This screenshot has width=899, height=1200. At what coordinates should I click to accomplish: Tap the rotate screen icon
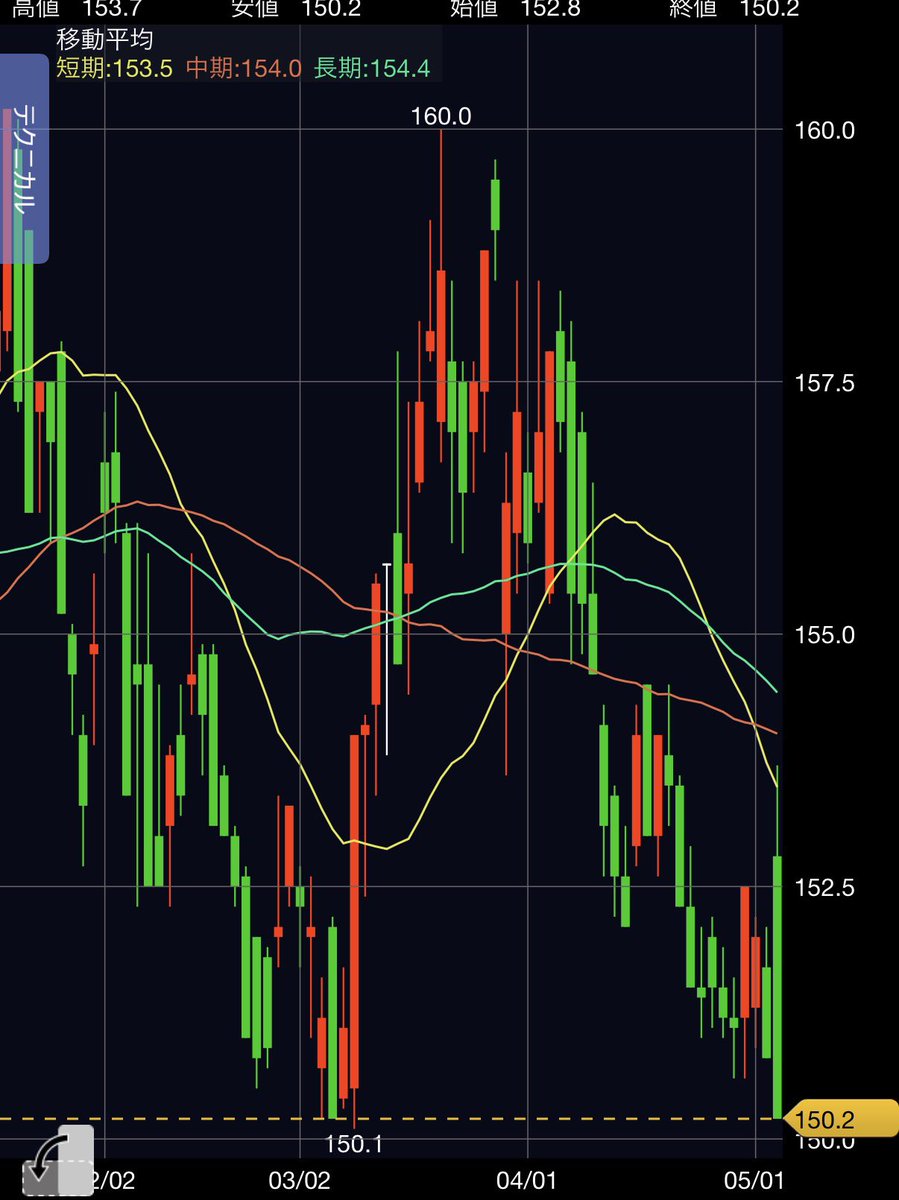click(x=58, y=1163)
